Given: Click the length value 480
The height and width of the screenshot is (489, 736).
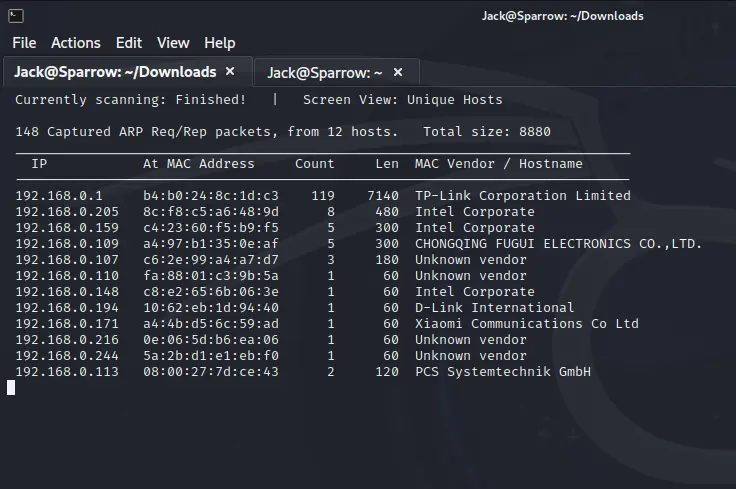Looking at the screenshot, I should [387, 212].
